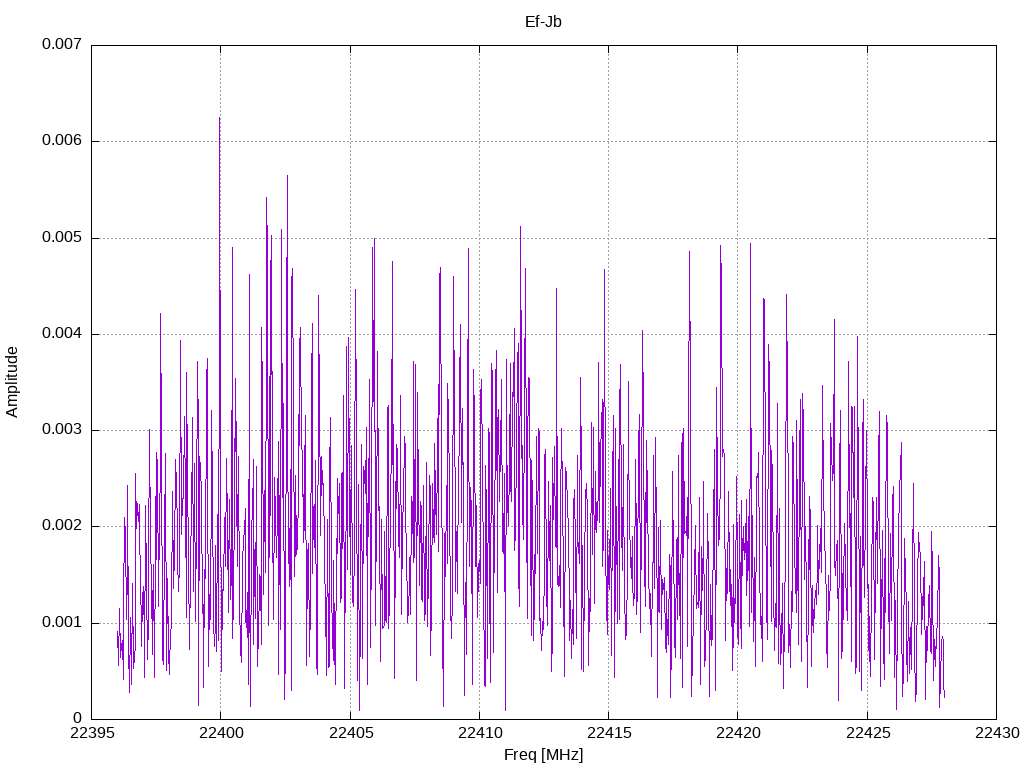Image resolution: width=1024 pixels, height=768 pixels.
Task: Click the 22395 x-axis tick label
Action: [x=91, y=733]
